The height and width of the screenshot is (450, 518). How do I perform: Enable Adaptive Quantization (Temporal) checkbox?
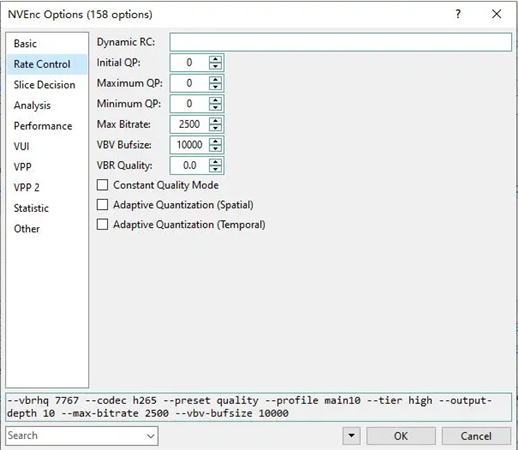(x=102, y=224)
